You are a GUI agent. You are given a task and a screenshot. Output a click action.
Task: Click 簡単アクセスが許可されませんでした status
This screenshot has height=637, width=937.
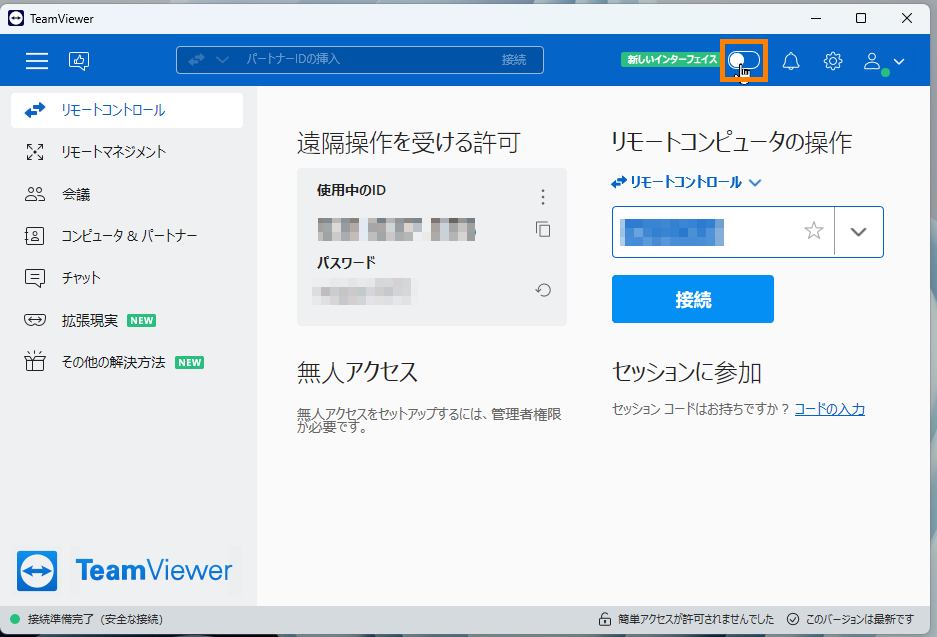click(x=696, y=620)
